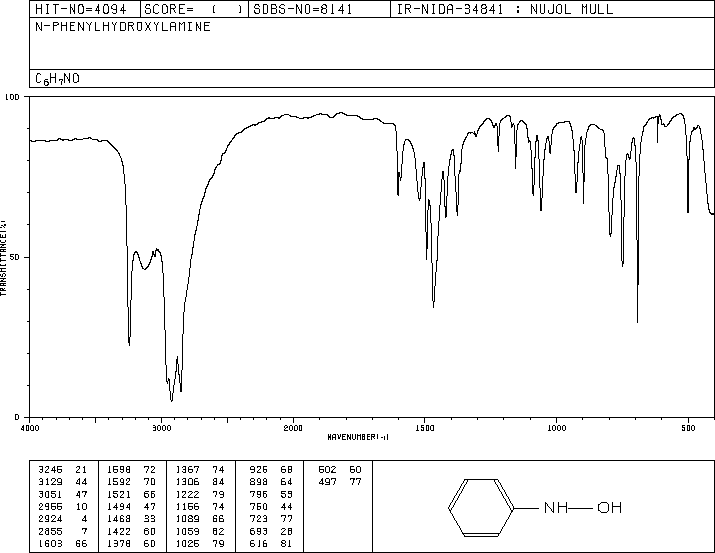This screenshot has height=553, width=715.
Task: Click peak table value 2966
Action: tap(50, 506)
